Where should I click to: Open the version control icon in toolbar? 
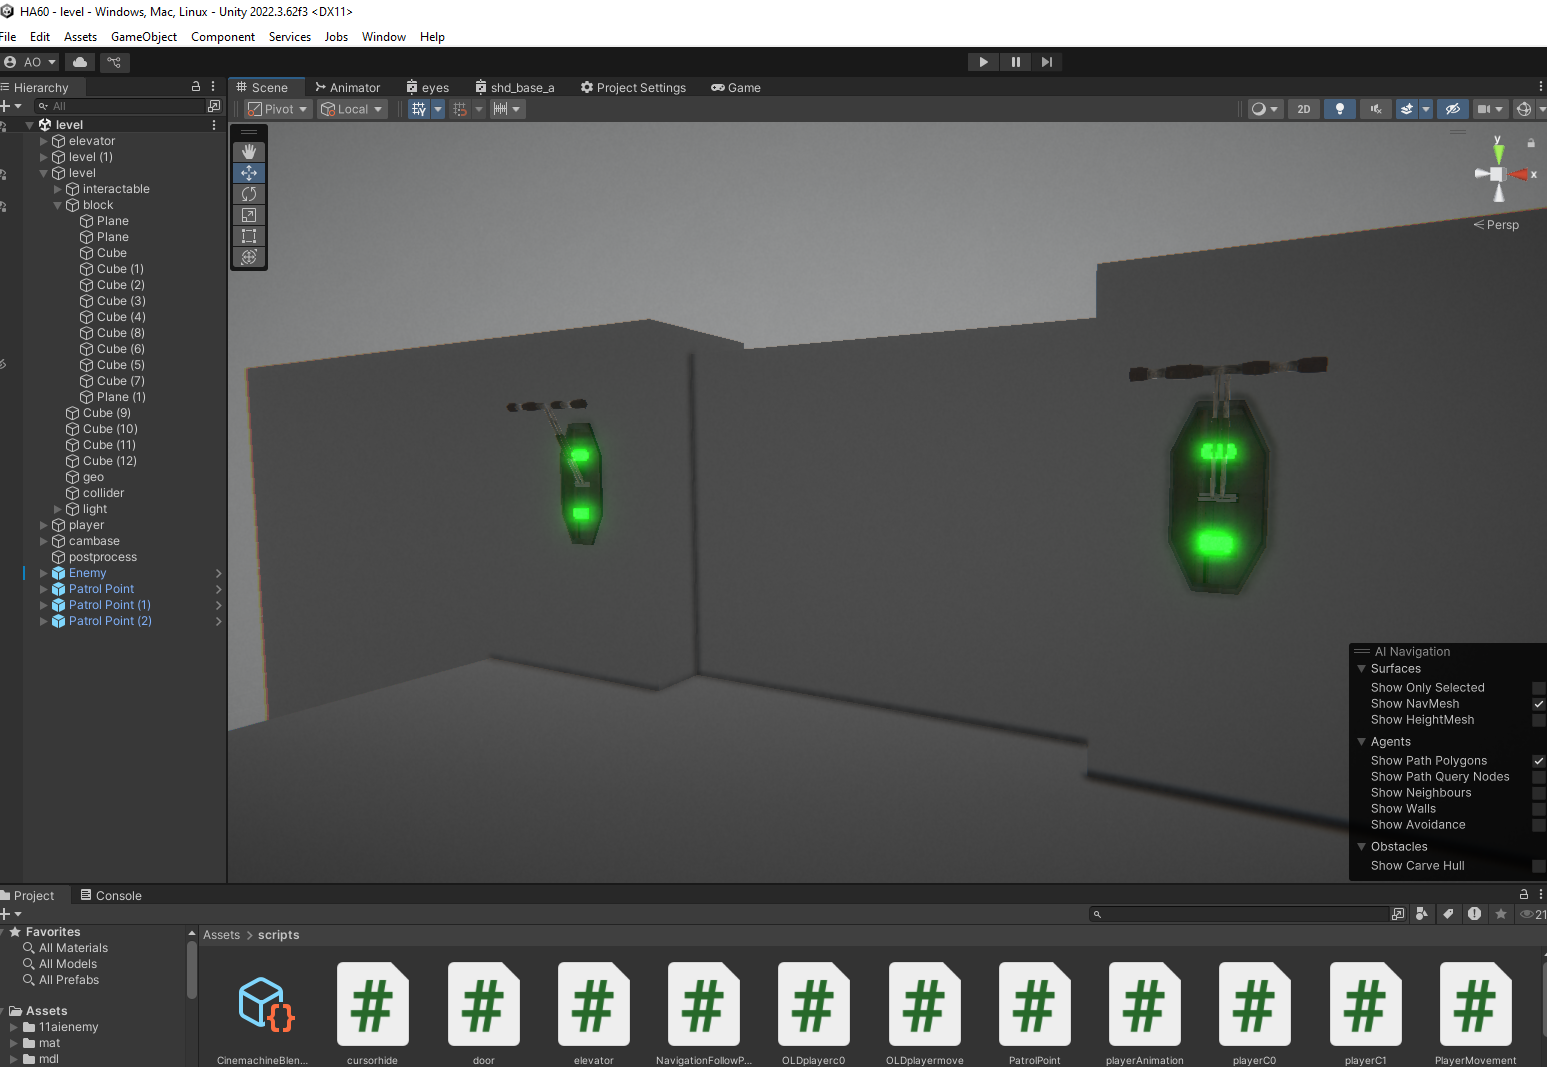(x=114, y=62)
